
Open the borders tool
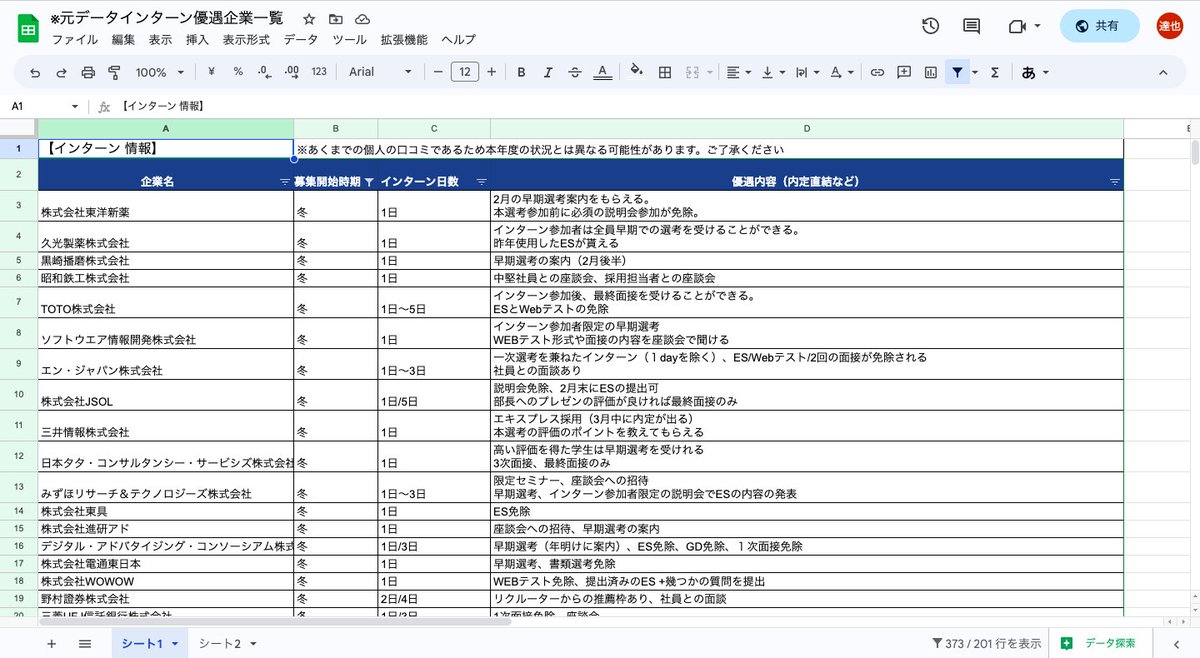(665, 72)
